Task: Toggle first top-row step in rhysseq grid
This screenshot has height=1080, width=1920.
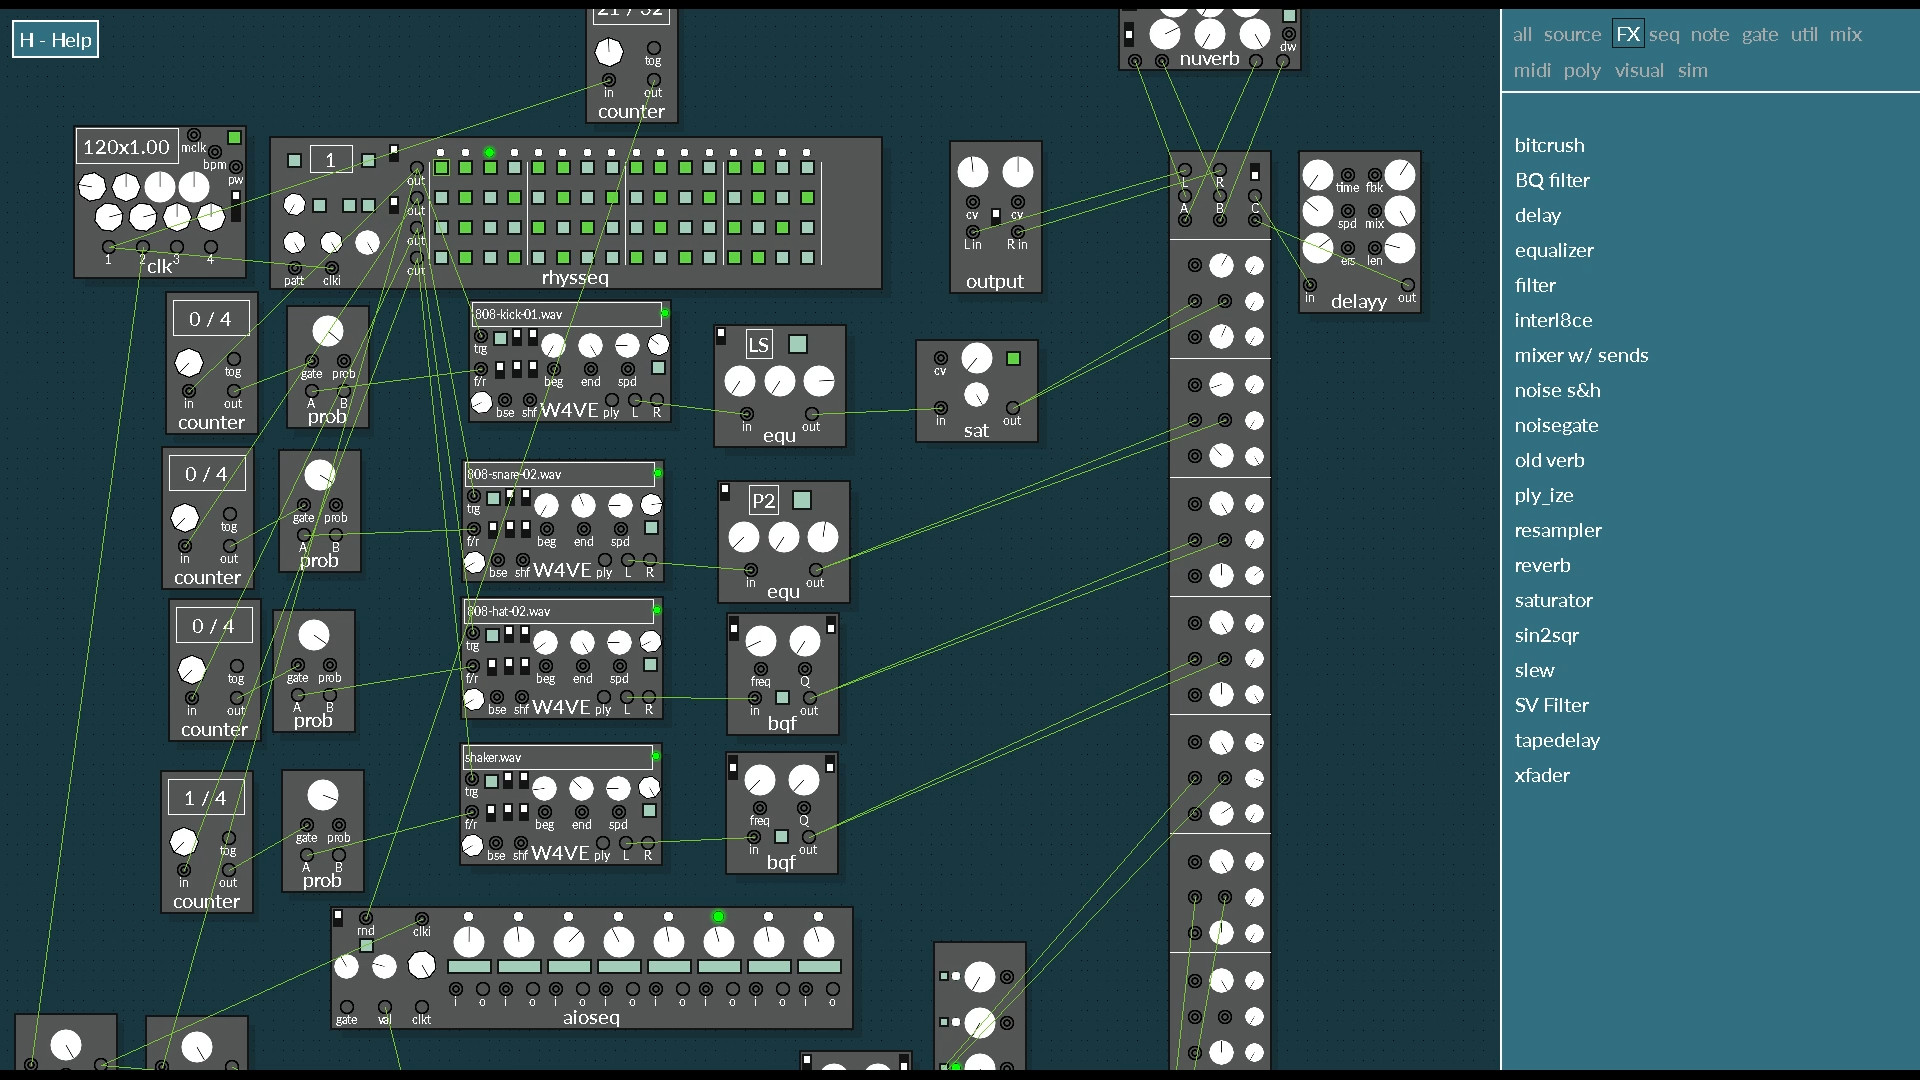Action: click(x=441, y=168)
